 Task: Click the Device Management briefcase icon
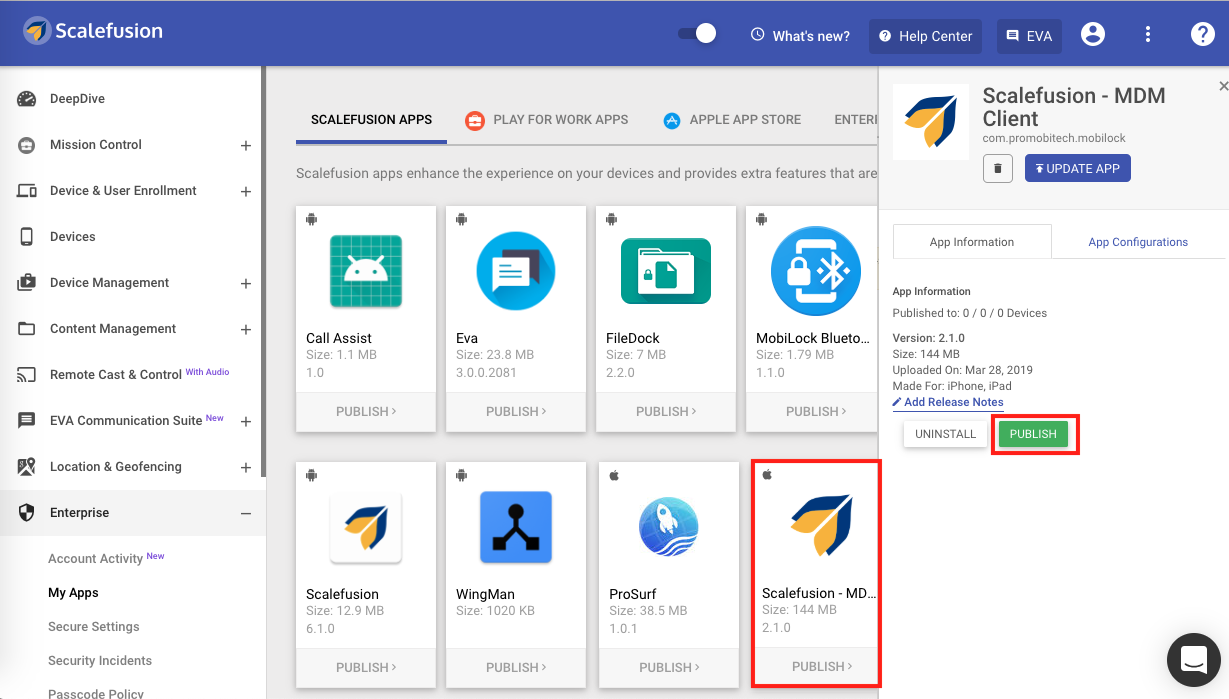tap(27, 283)
